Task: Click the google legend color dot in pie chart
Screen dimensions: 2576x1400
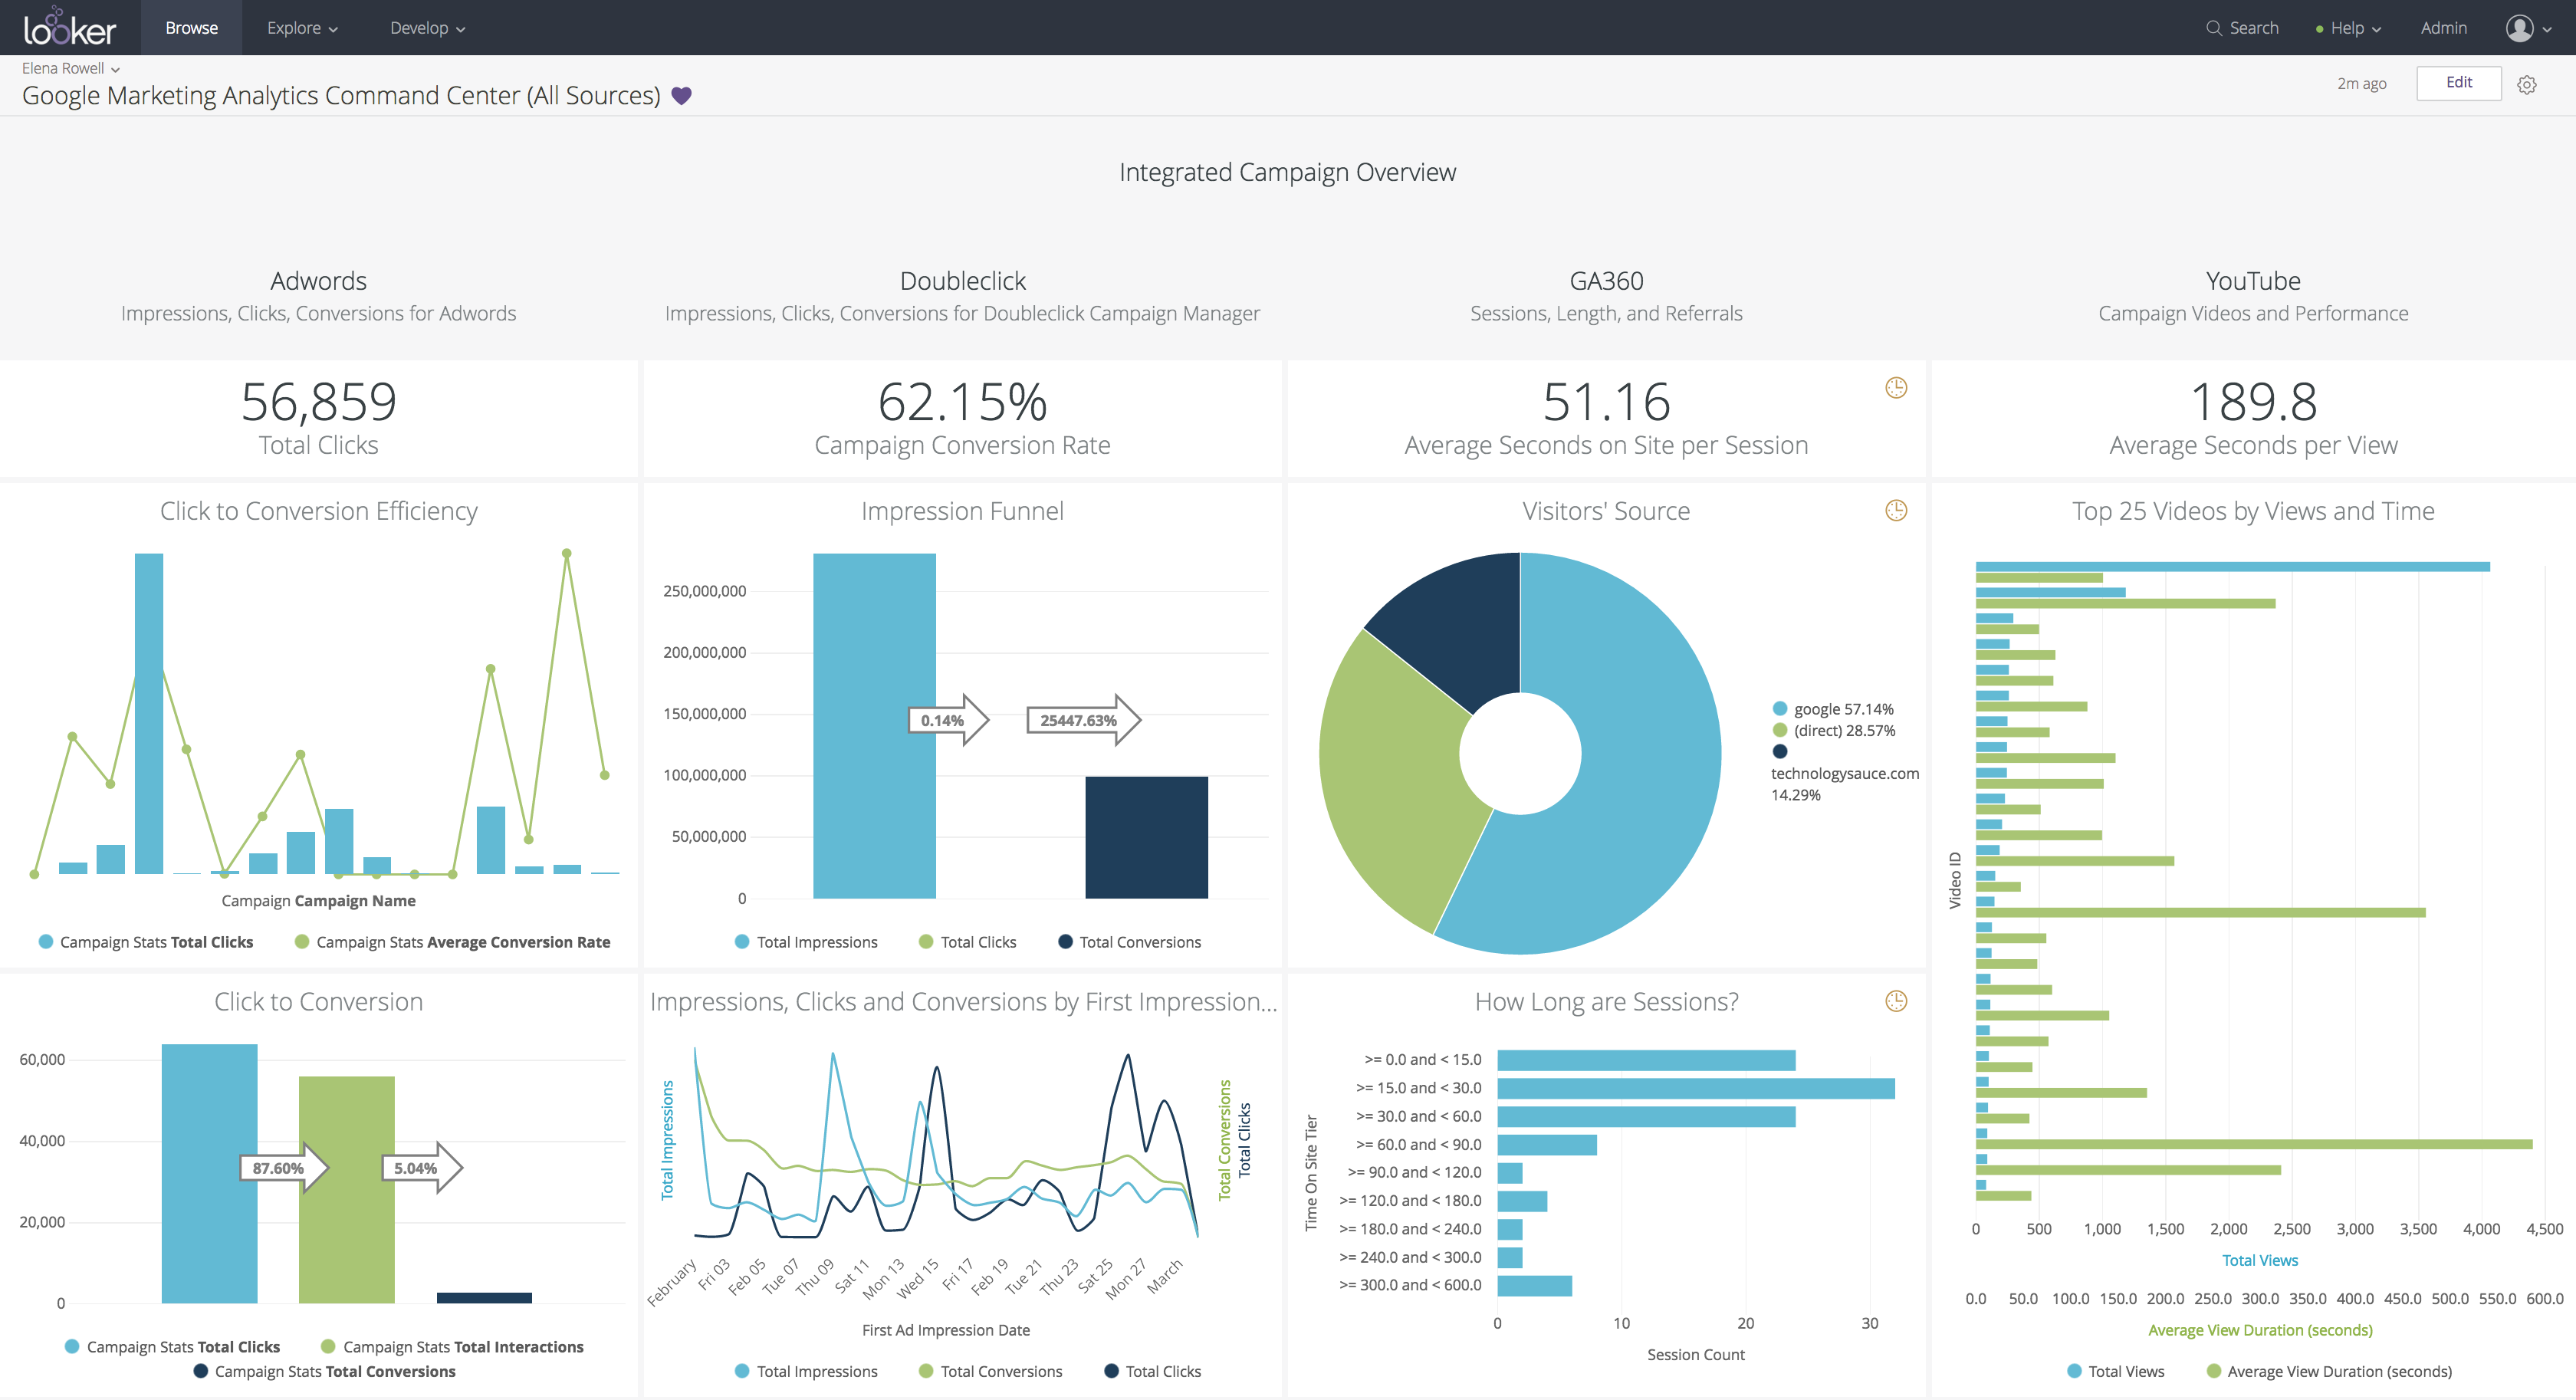Action: (x=1780, y=709)
